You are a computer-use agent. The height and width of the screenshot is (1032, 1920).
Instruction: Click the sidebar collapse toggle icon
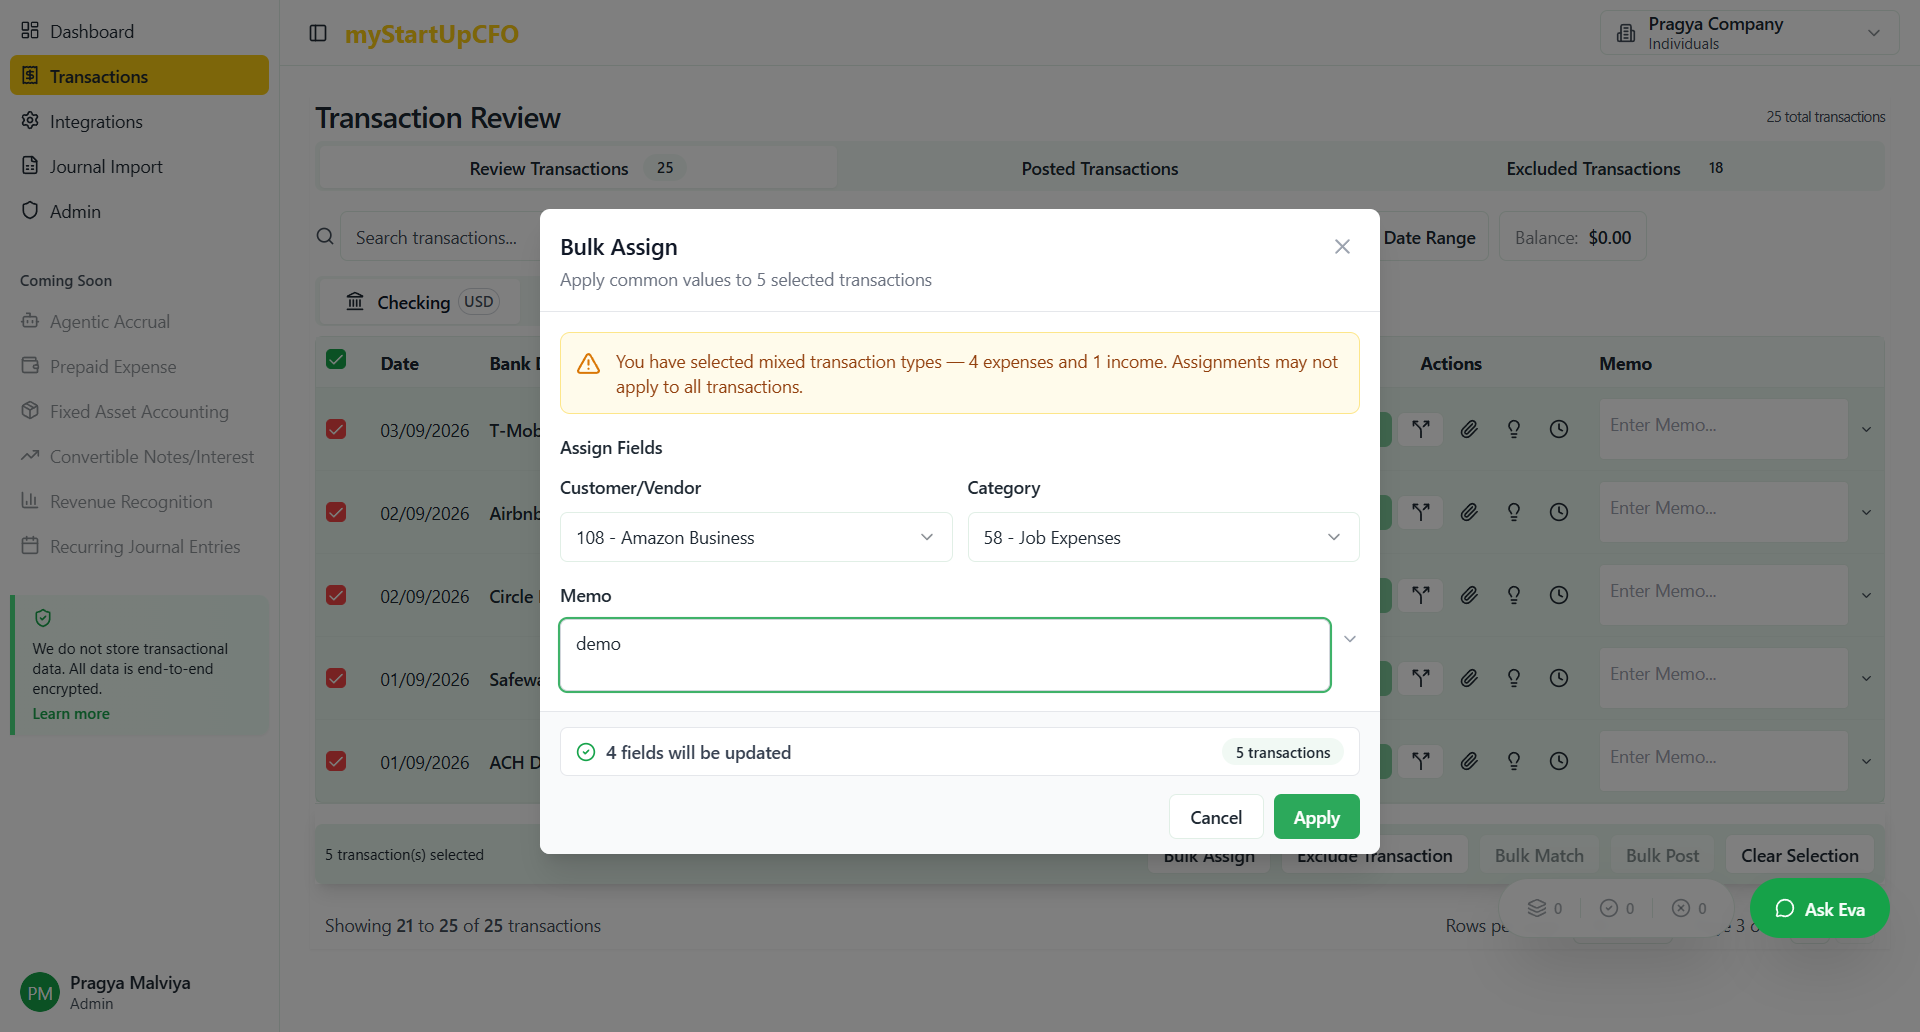[318, 33]
